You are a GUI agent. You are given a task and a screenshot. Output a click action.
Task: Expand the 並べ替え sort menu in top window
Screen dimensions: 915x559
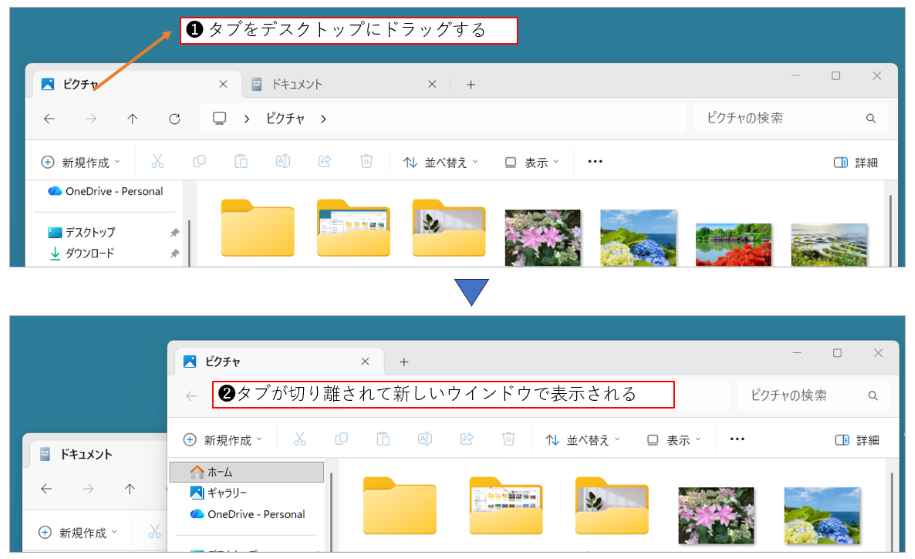point(440,162)
